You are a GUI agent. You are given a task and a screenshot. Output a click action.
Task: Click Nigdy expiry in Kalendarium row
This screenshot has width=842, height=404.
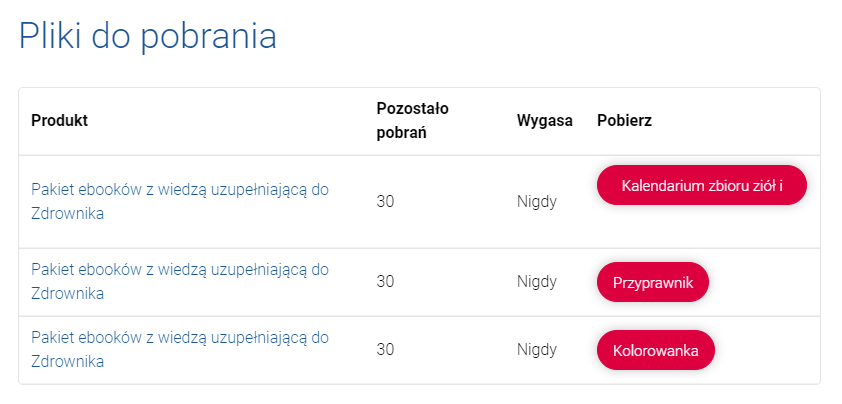[x=537, y=202]
